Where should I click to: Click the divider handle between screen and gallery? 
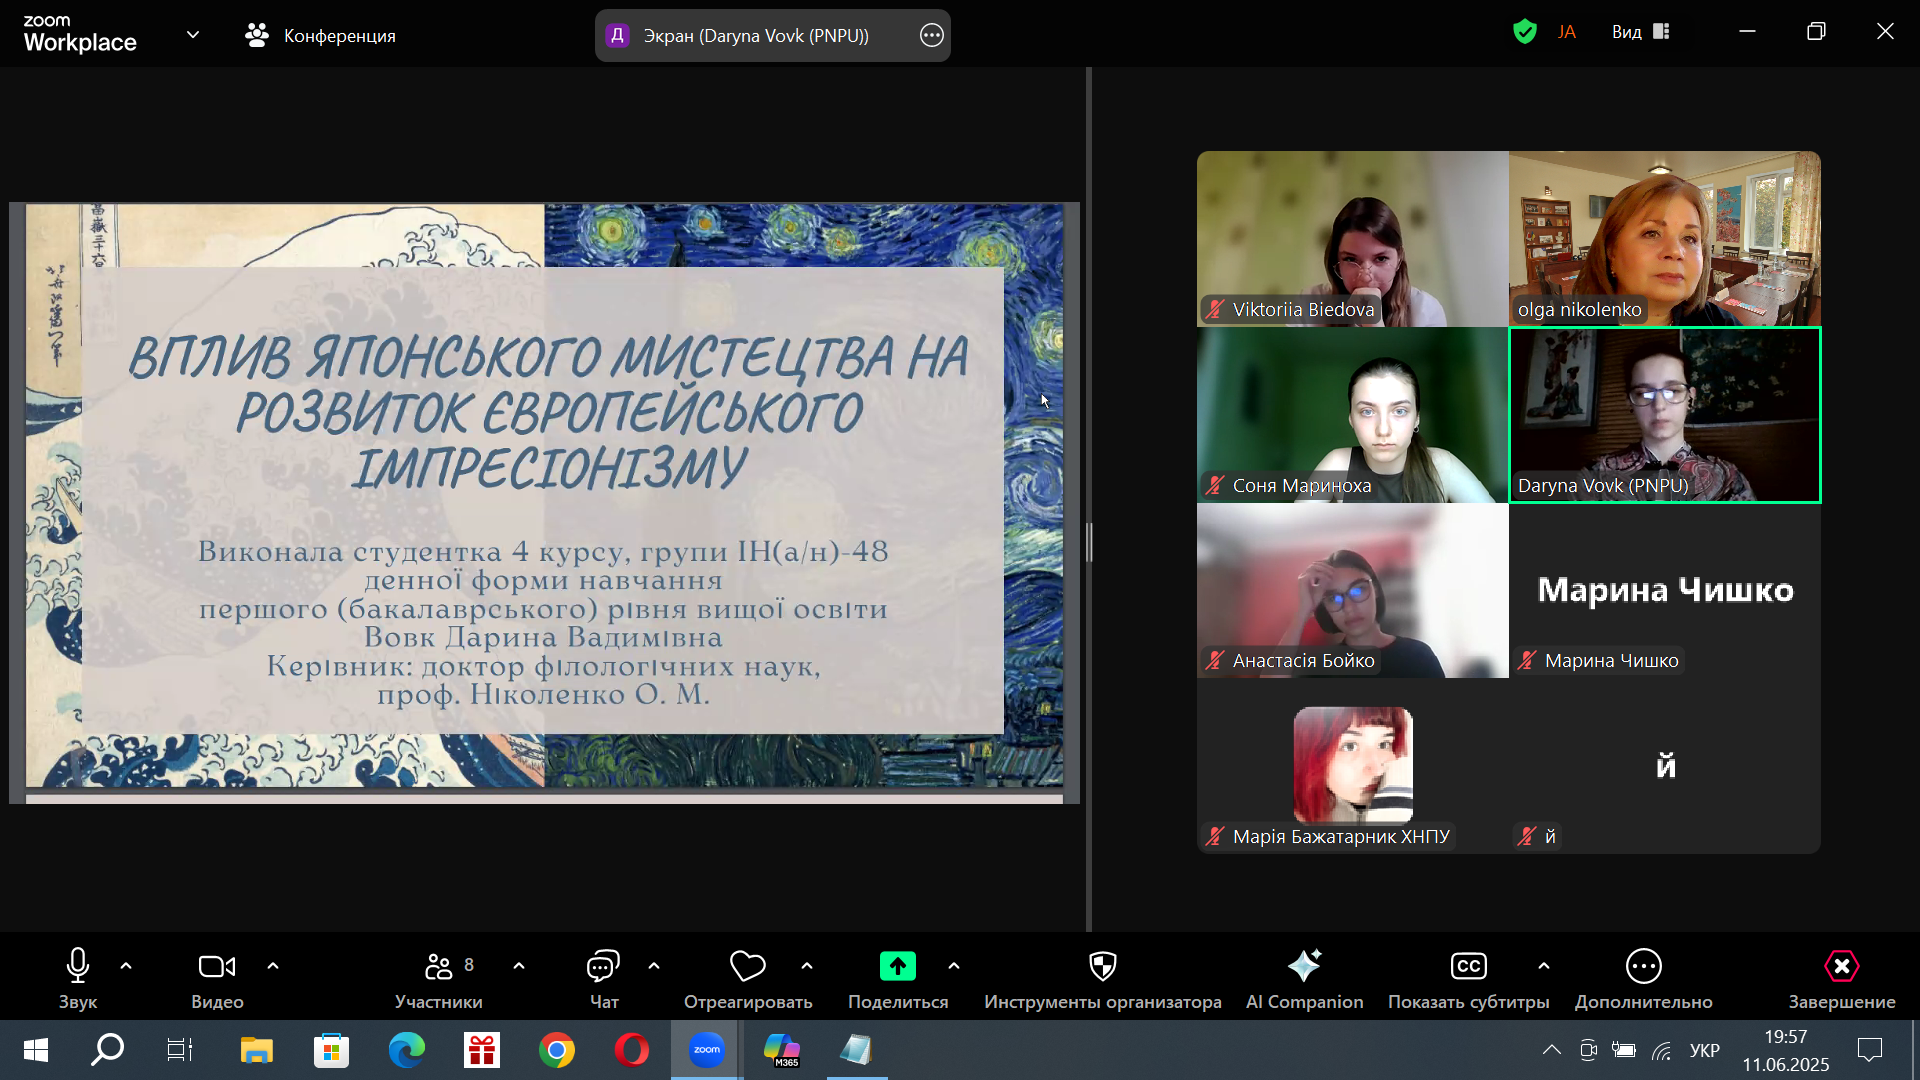click(x=1089, y=542)
